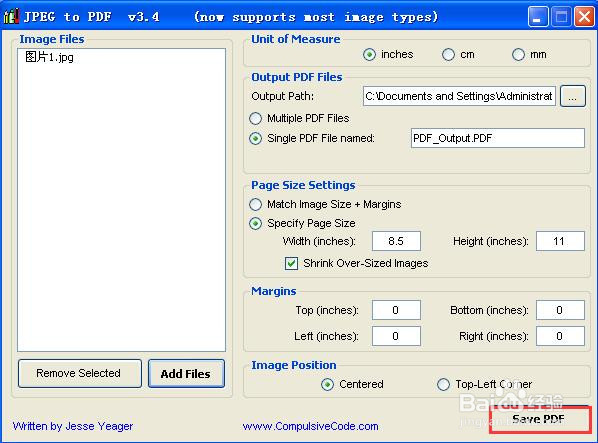Minimize the JPEG to PDF window
The image size is (598, 443).
point(538,17)
